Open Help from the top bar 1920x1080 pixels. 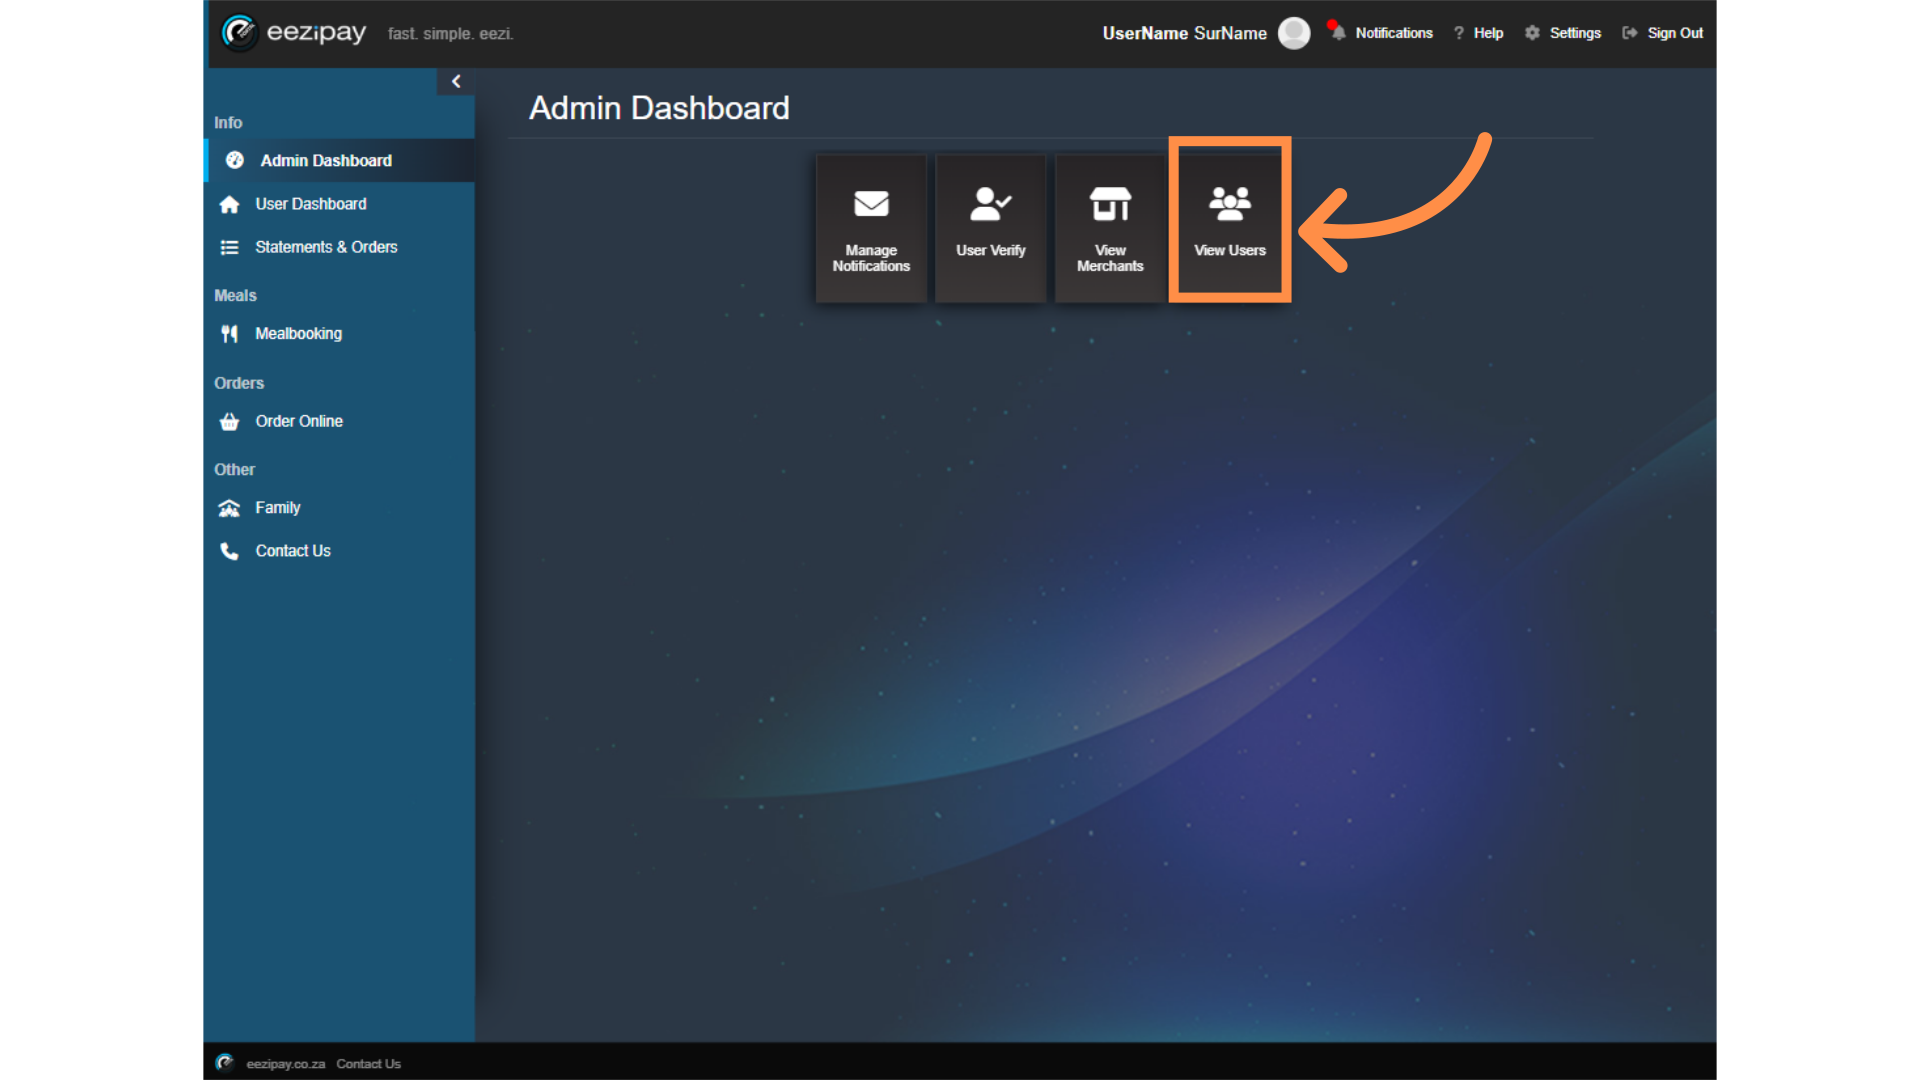point(1488,33)
